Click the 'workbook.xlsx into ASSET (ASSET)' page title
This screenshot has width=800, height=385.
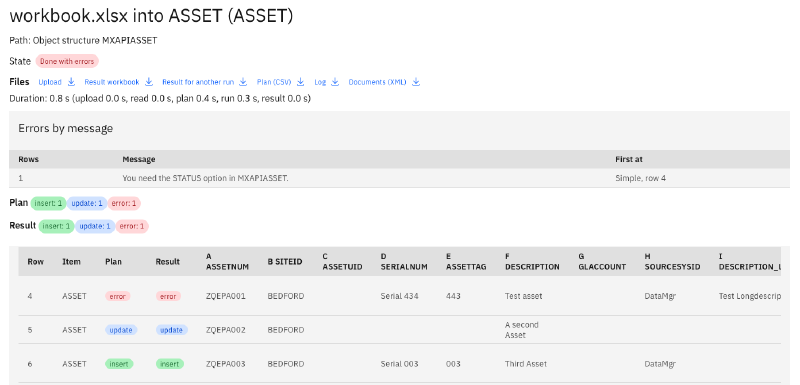(x=151, y=16)
